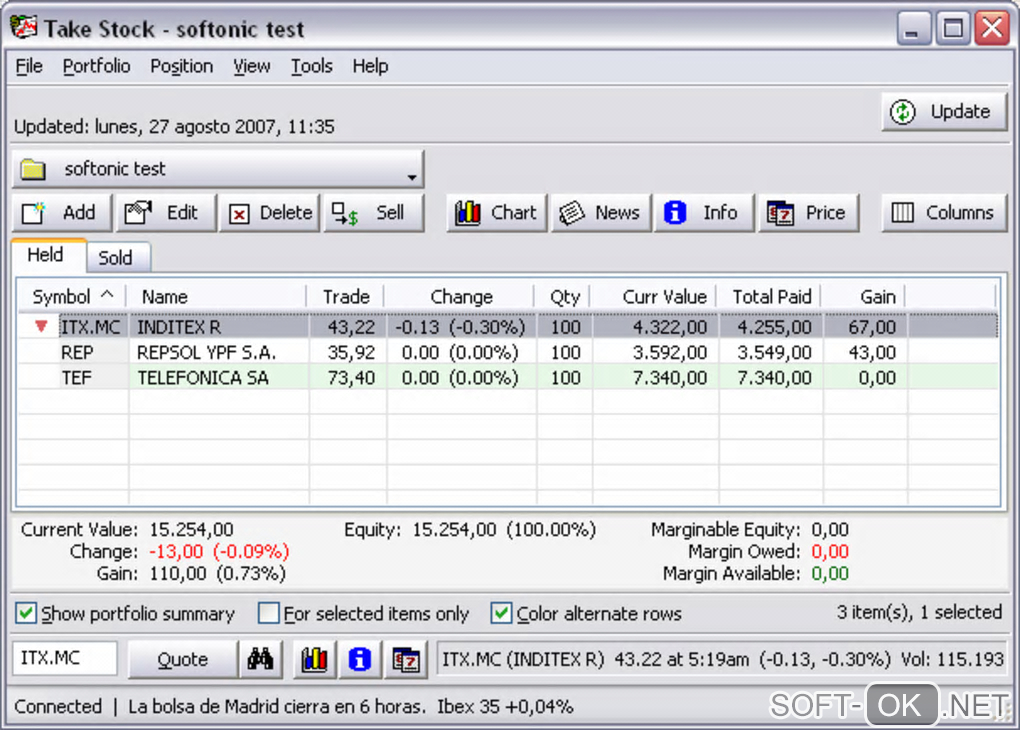Click the -13,00 (-0.09%) change value
The image size is (1020, 730).
coord(219,552)
